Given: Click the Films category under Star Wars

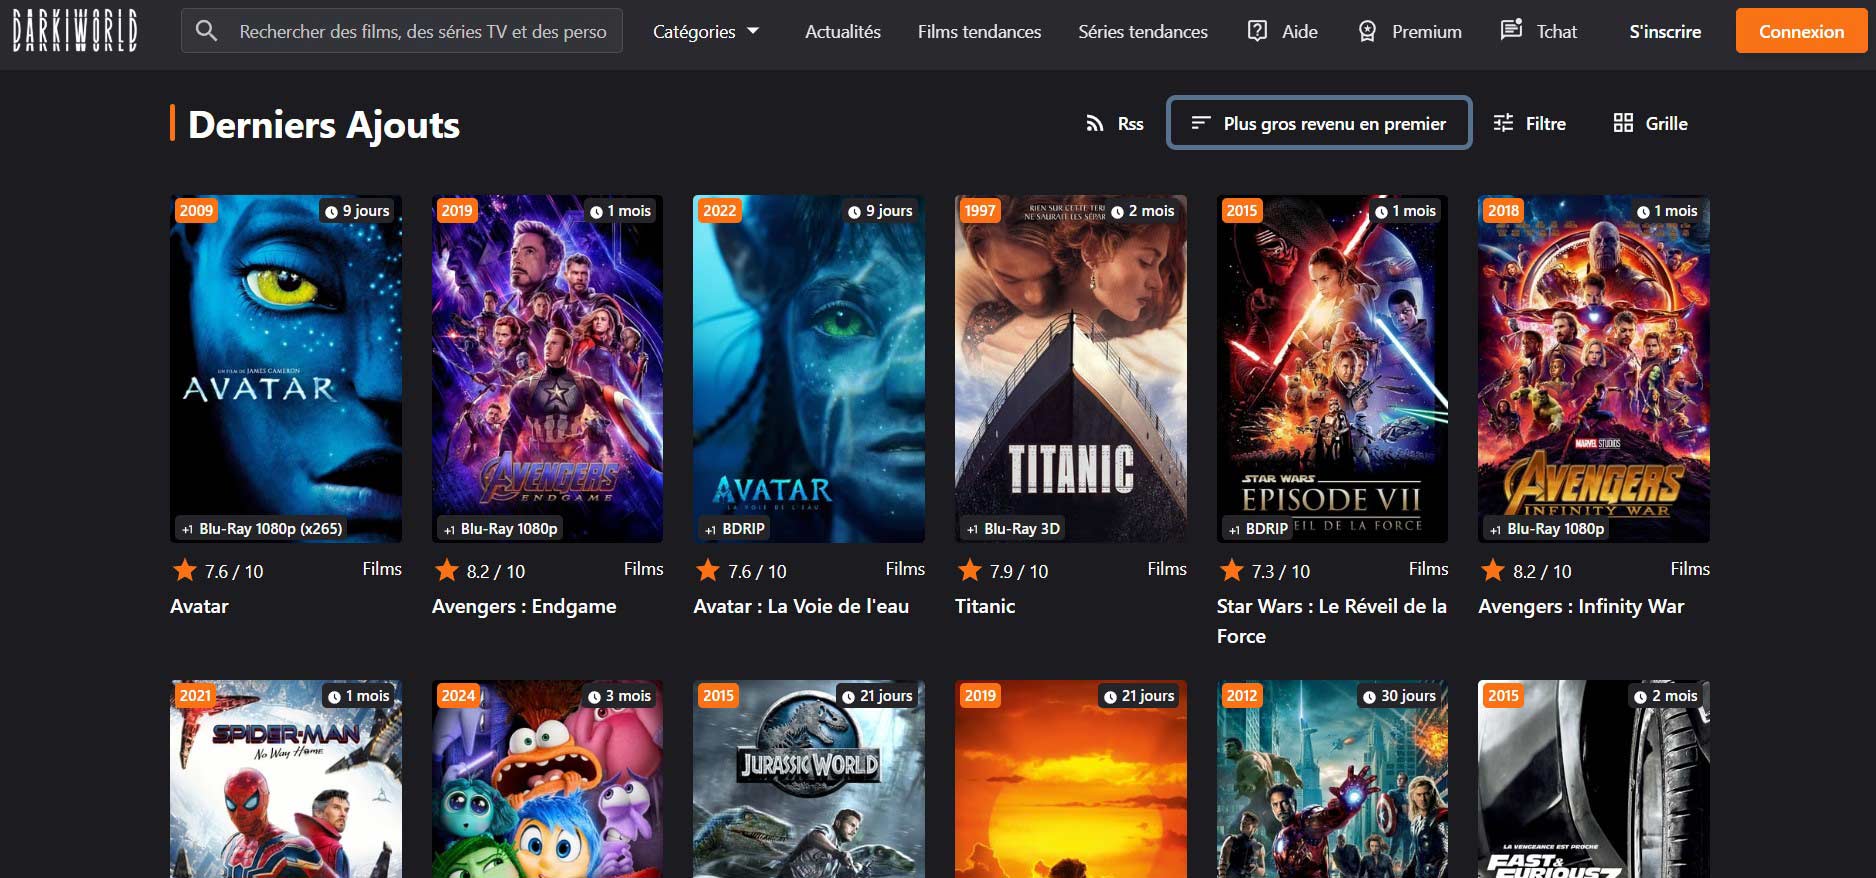Looking at the screenshot, I should [1428, 568].
